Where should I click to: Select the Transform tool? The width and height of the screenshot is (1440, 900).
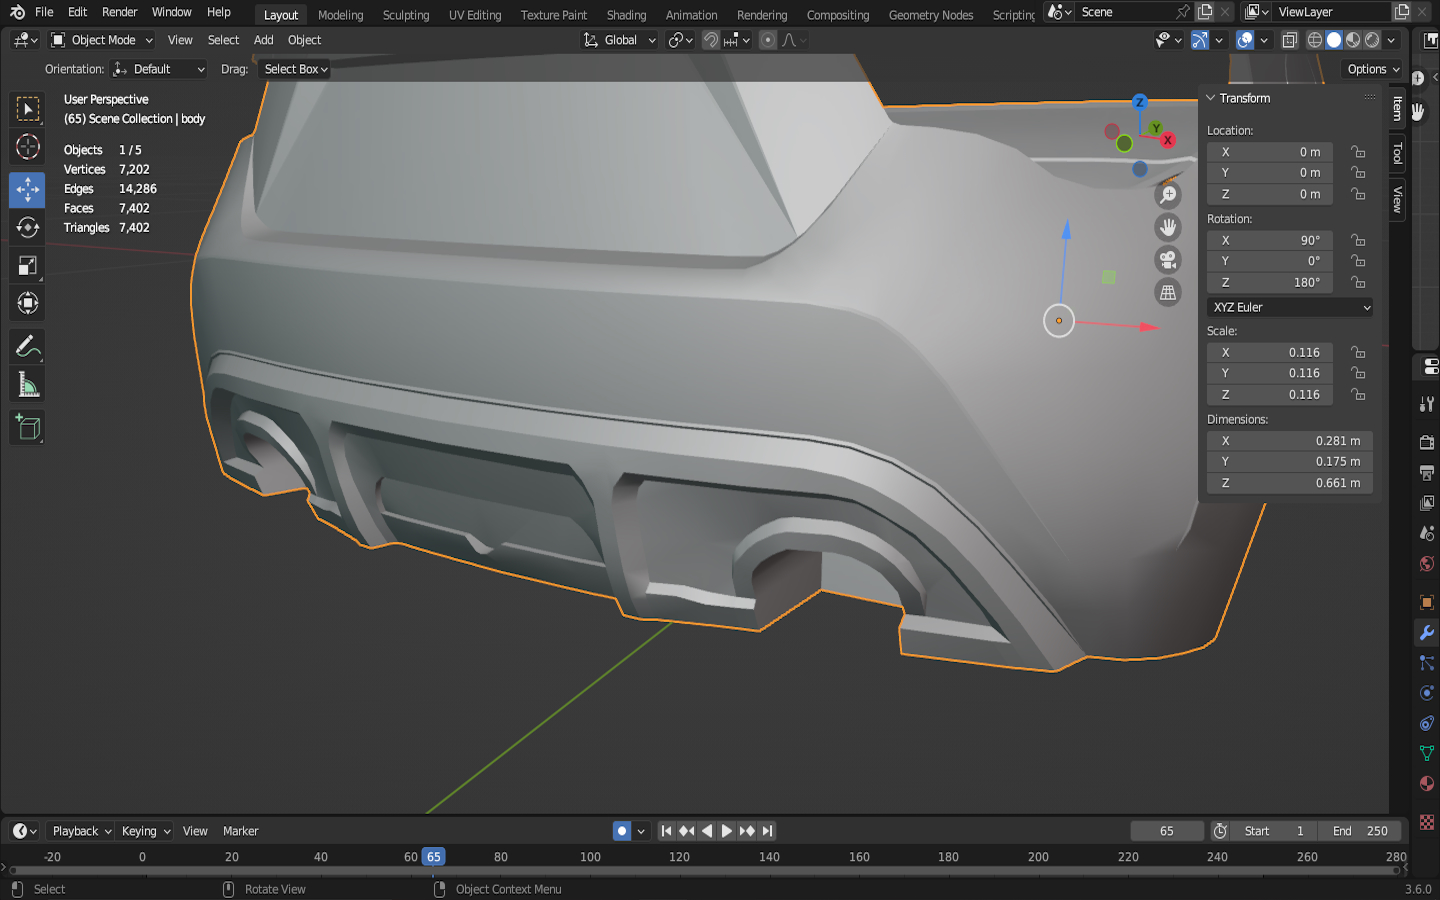click(27, 303)
